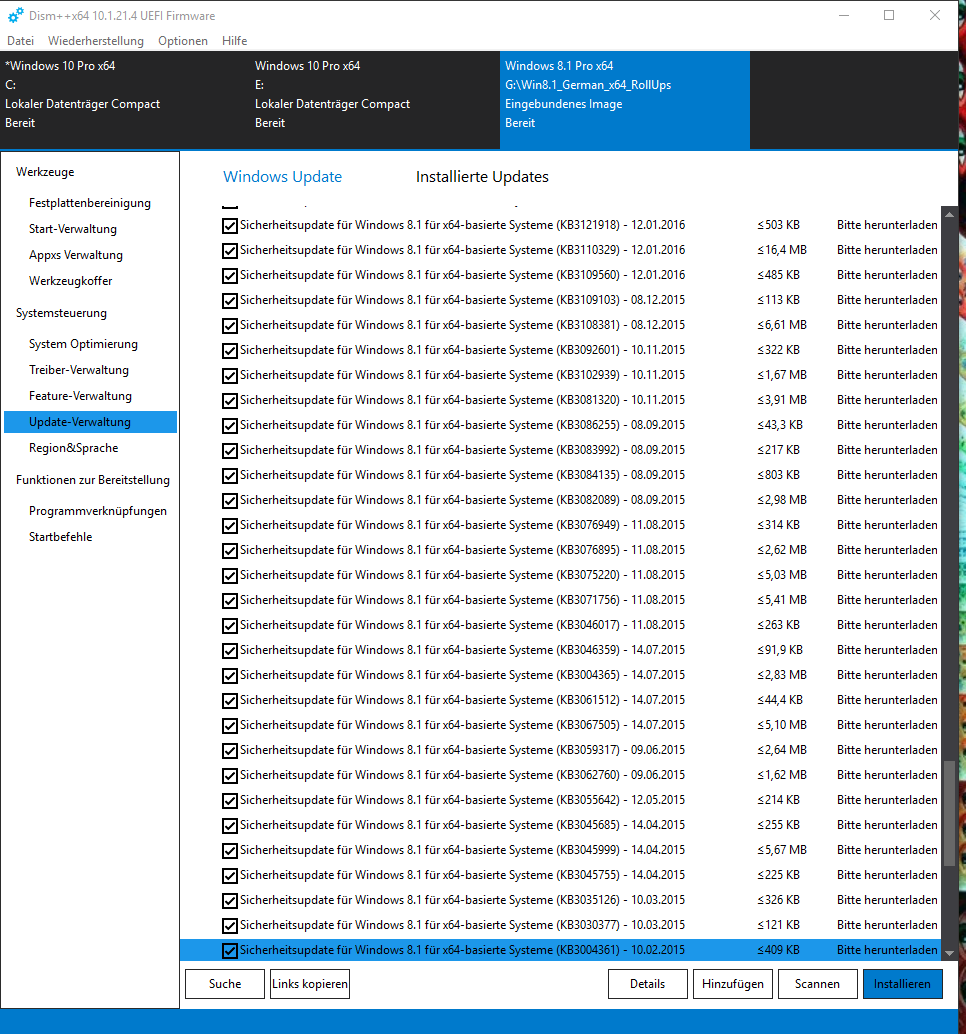Open Region&Sprache in sidebar

(x=73, y=448)
